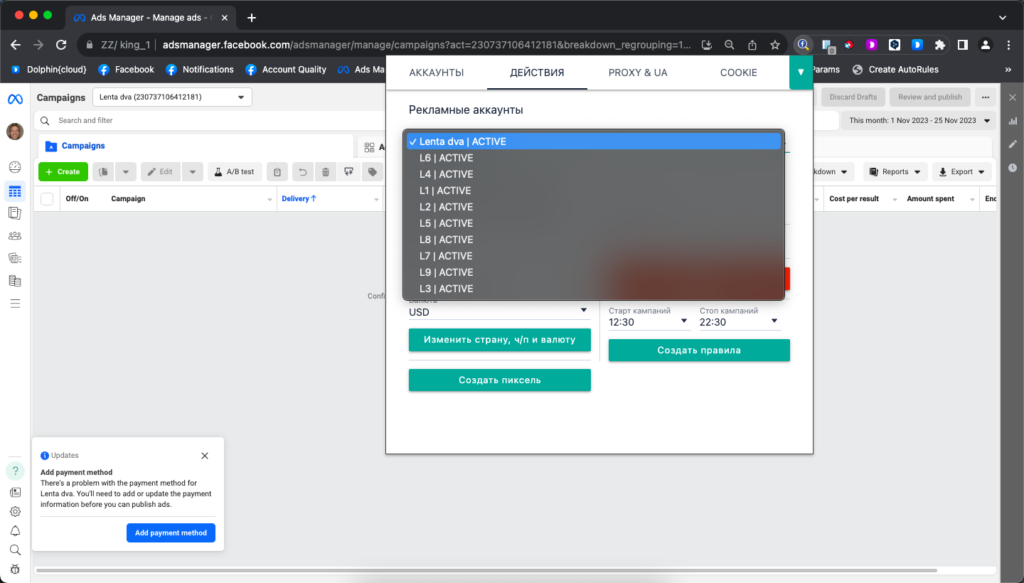1024x583 pixels.
Task: Click the Add payment method button
Action: 170,533
